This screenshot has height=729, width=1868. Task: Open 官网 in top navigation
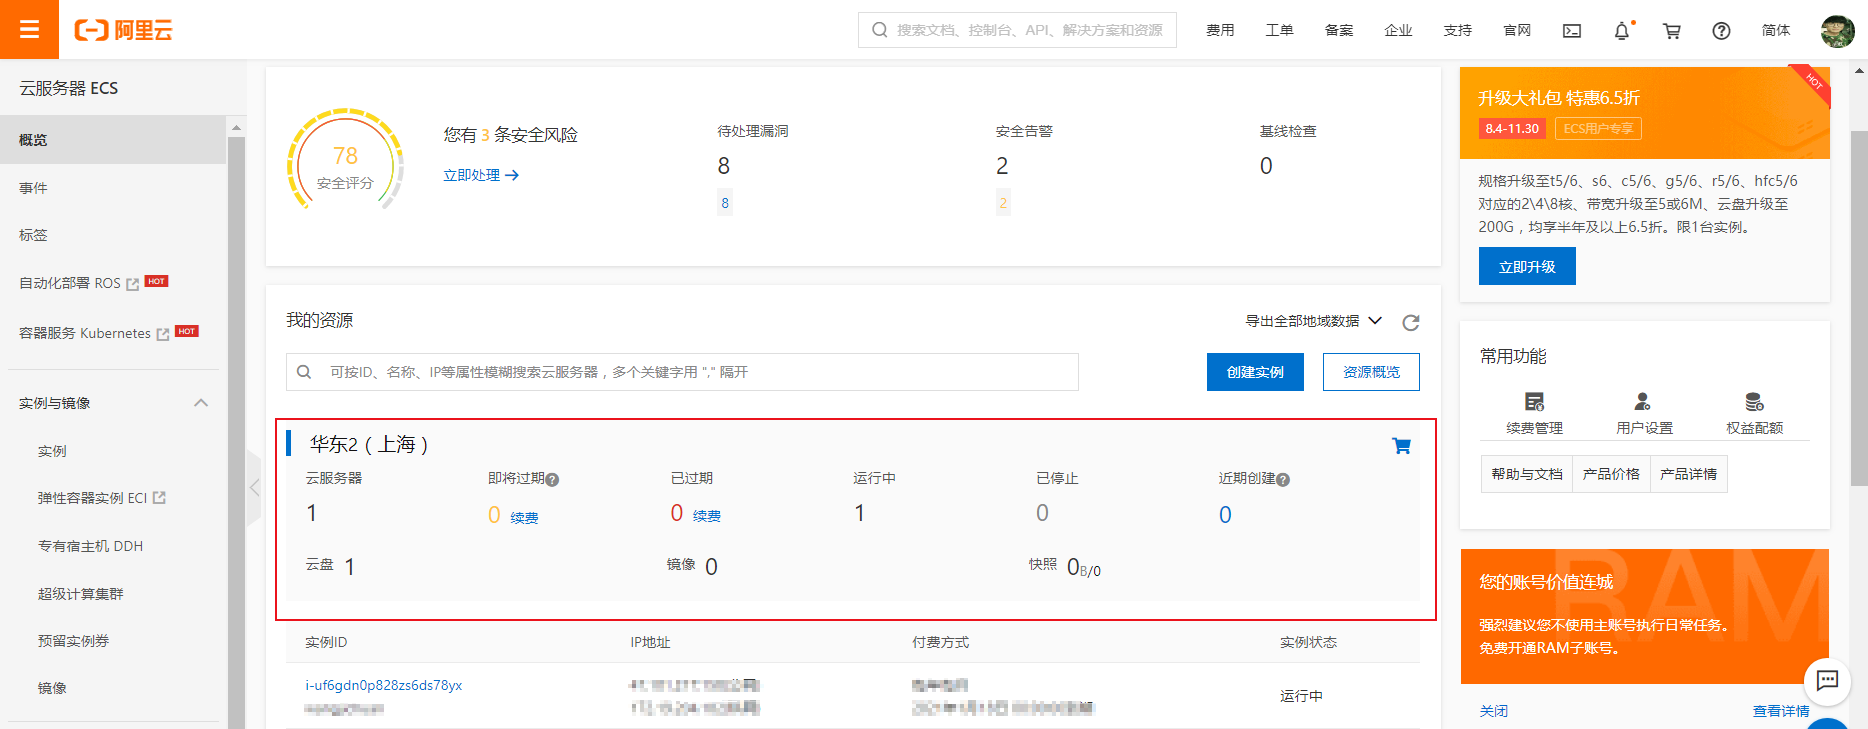tap(1517, 31)
